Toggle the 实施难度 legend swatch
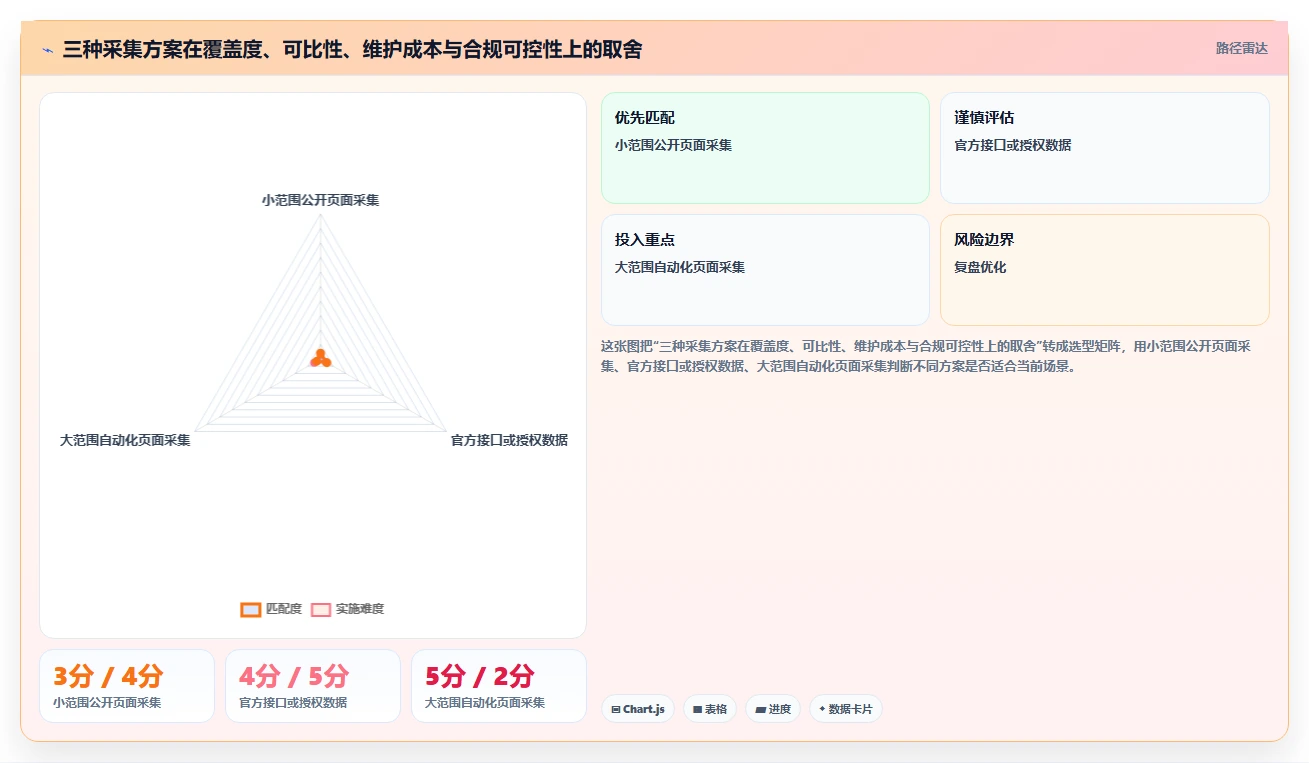This screenshot has height=763, width=1309. [x=321, y=609]
